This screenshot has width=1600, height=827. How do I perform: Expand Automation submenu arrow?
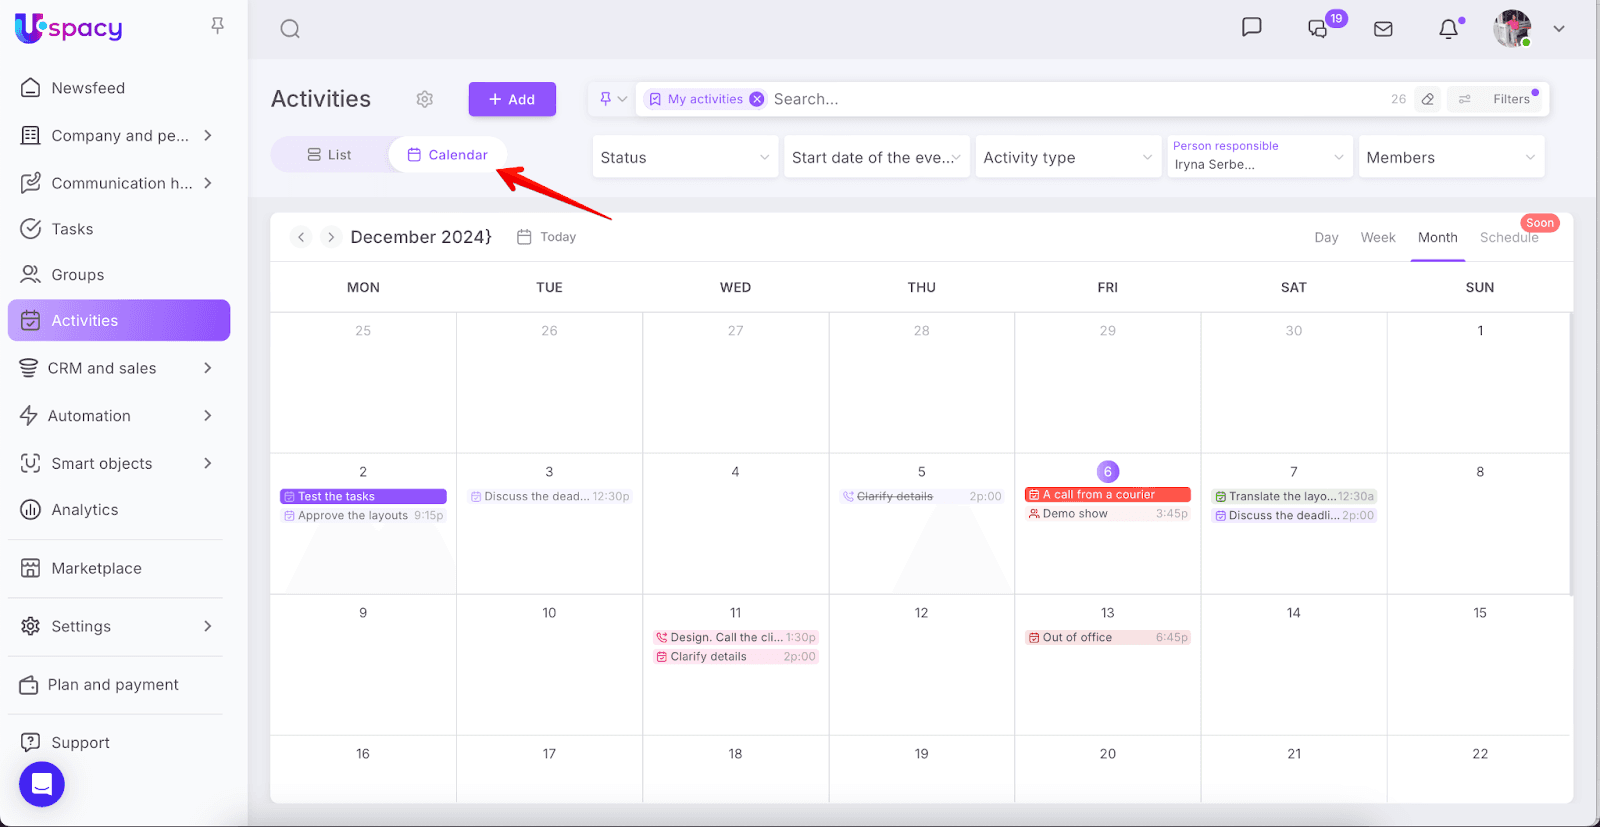208,416
